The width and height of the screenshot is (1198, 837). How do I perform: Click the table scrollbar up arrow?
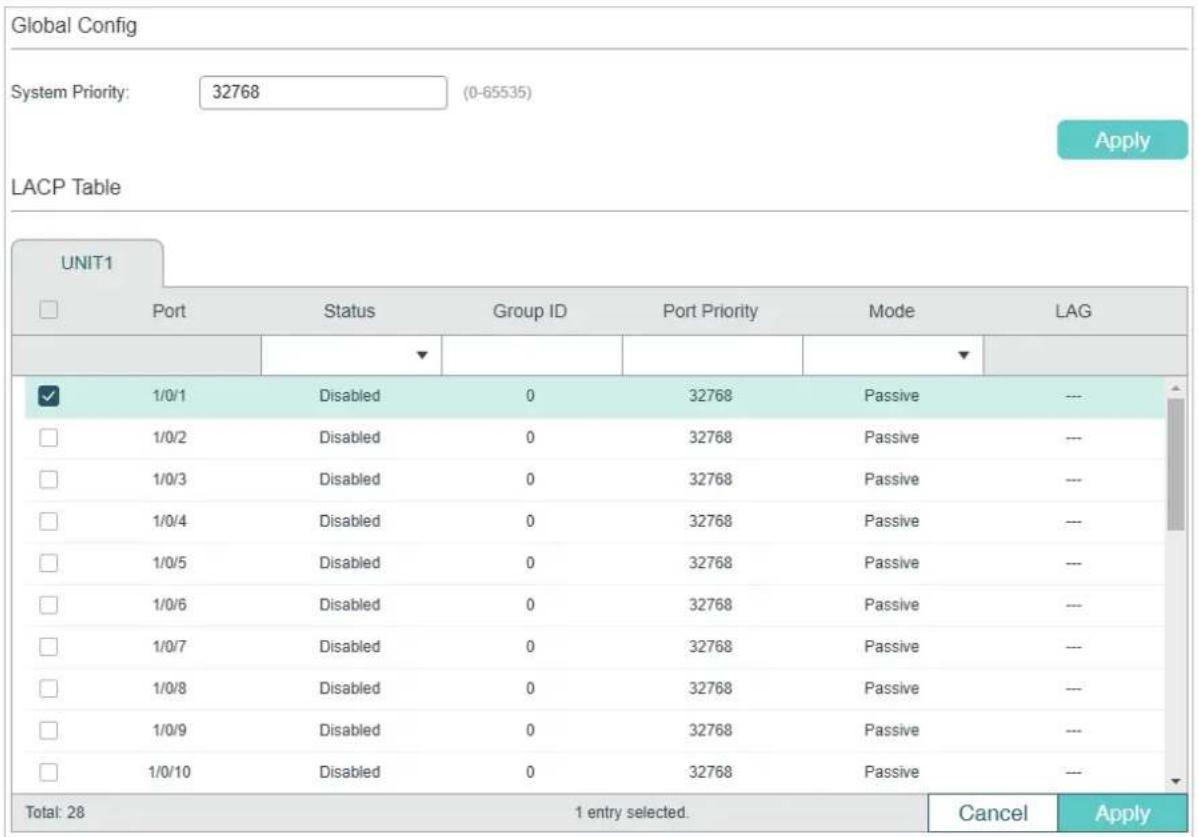click(x=1176, y=389)
